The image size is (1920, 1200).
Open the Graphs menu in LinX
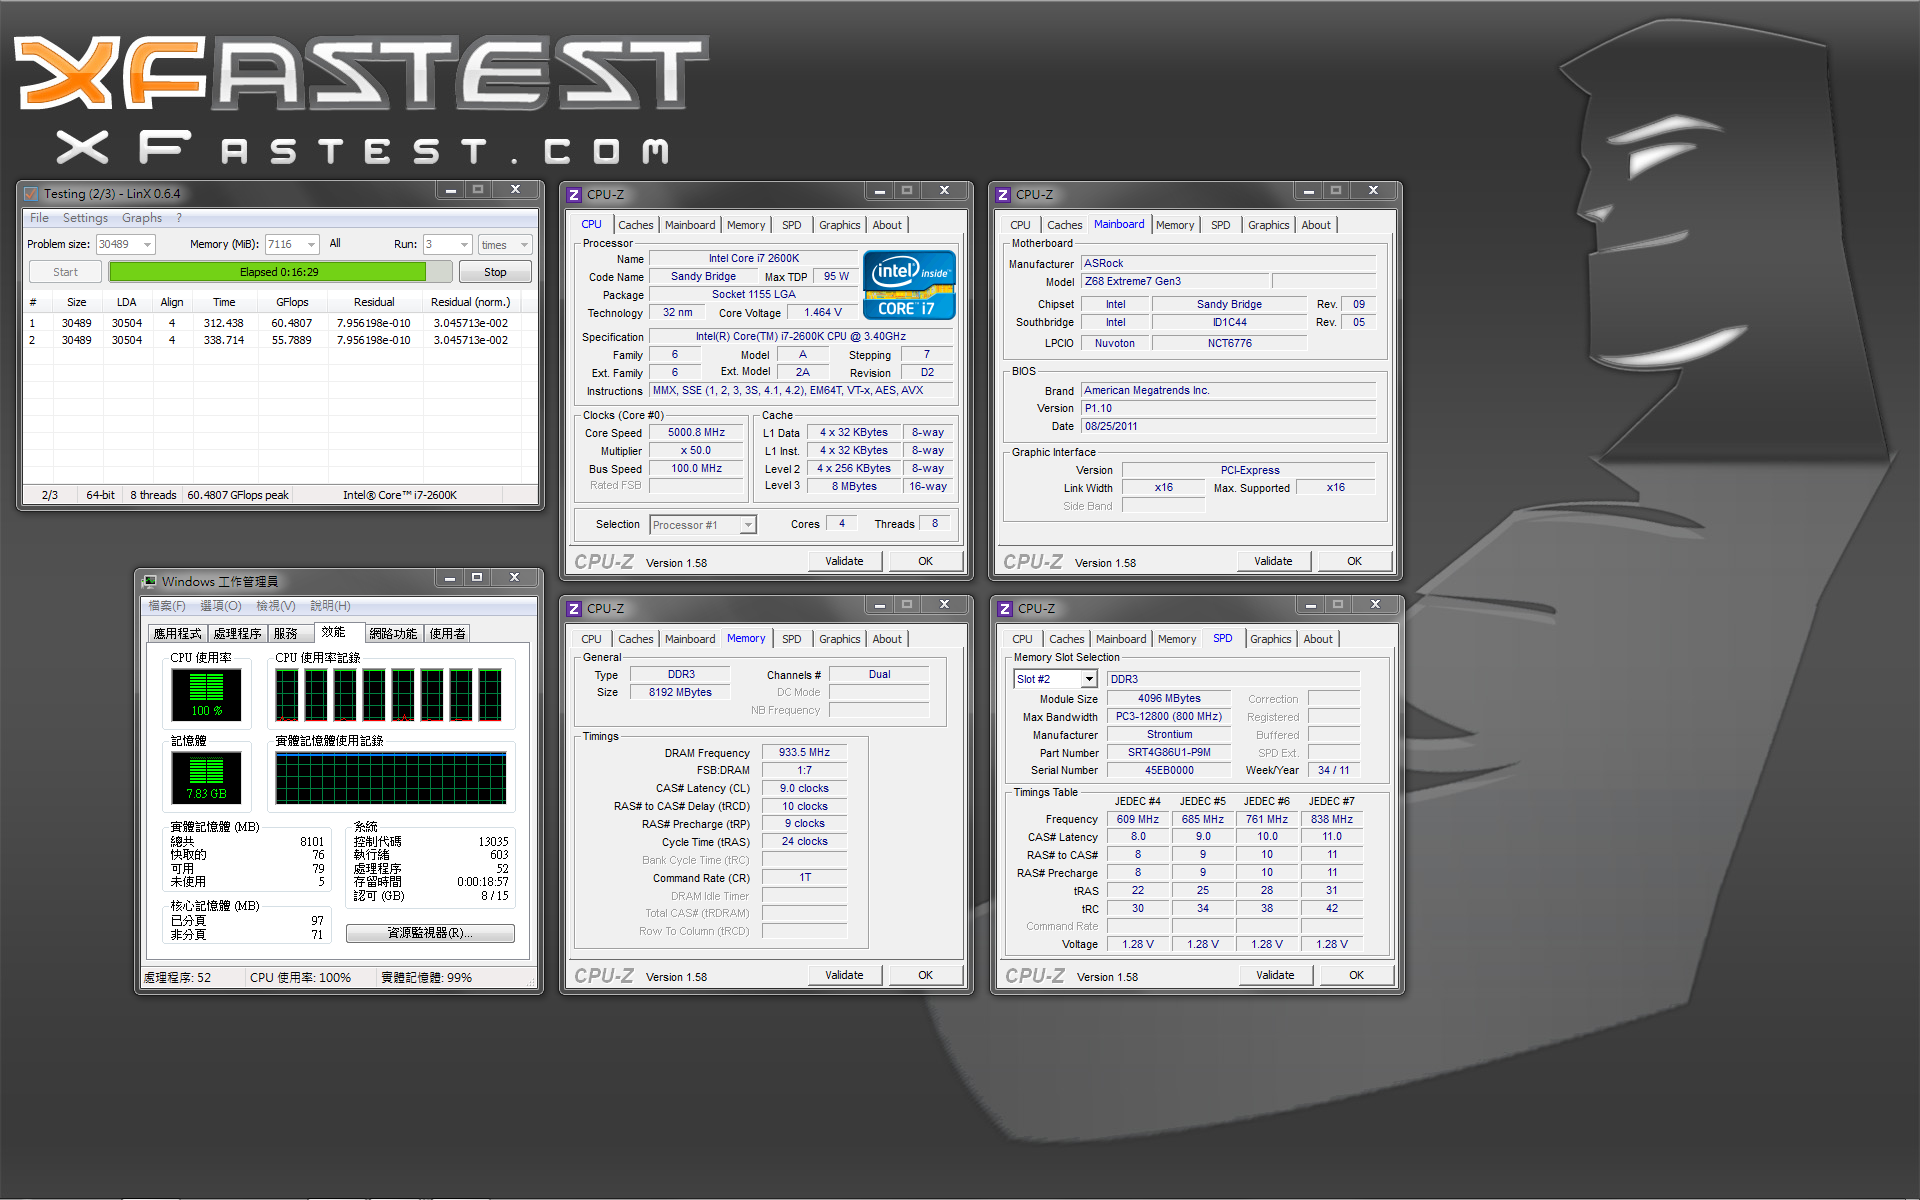click(x=142, y=218)
